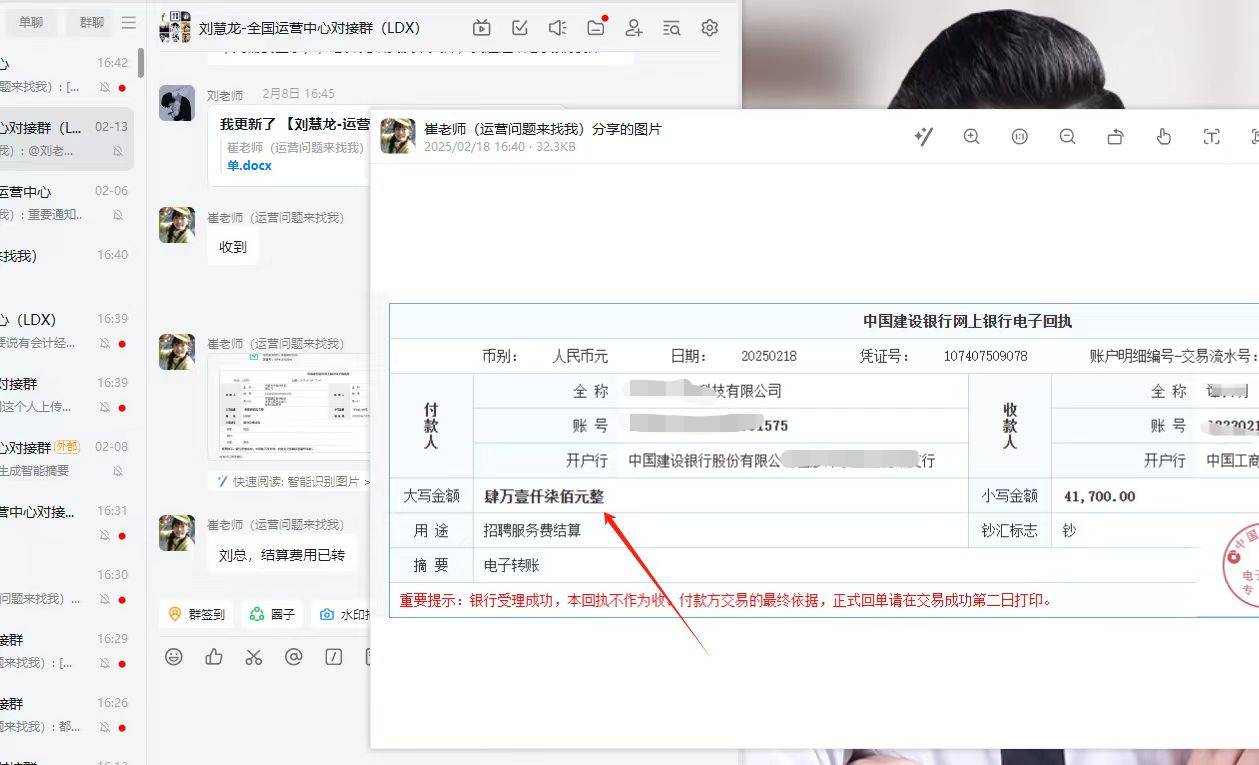1259x765 pixels.
Task: Open the 群签到 group check-in
Action: tap(196, 615)
